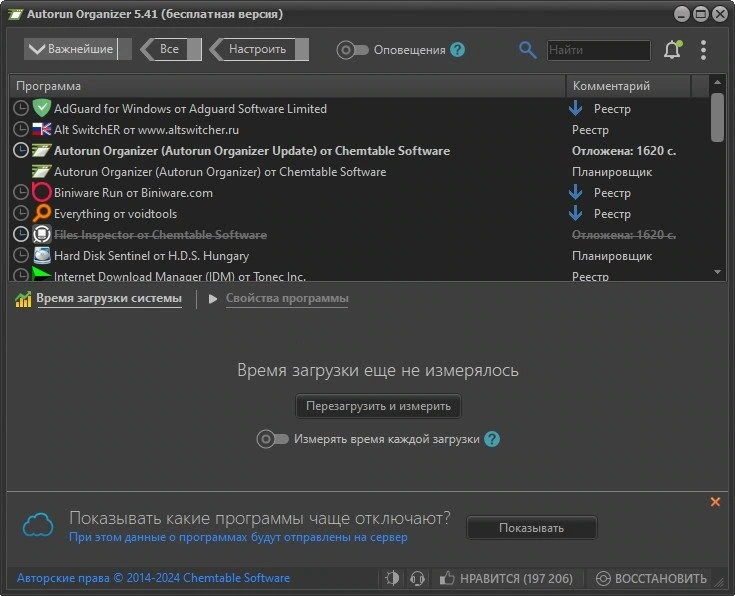
Task: Click the Hard Disk Sentinel drive icon
Action: (x=42, y=256)
